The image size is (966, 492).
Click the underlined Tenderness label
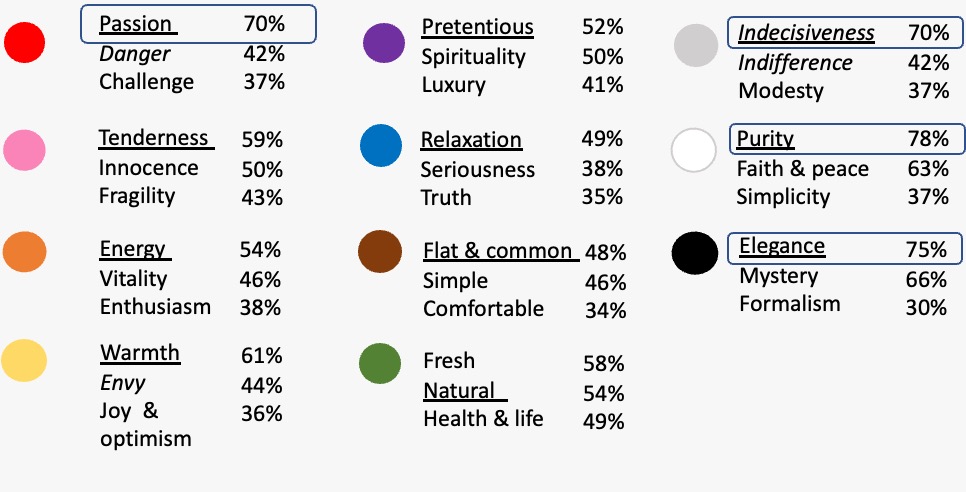156,138
